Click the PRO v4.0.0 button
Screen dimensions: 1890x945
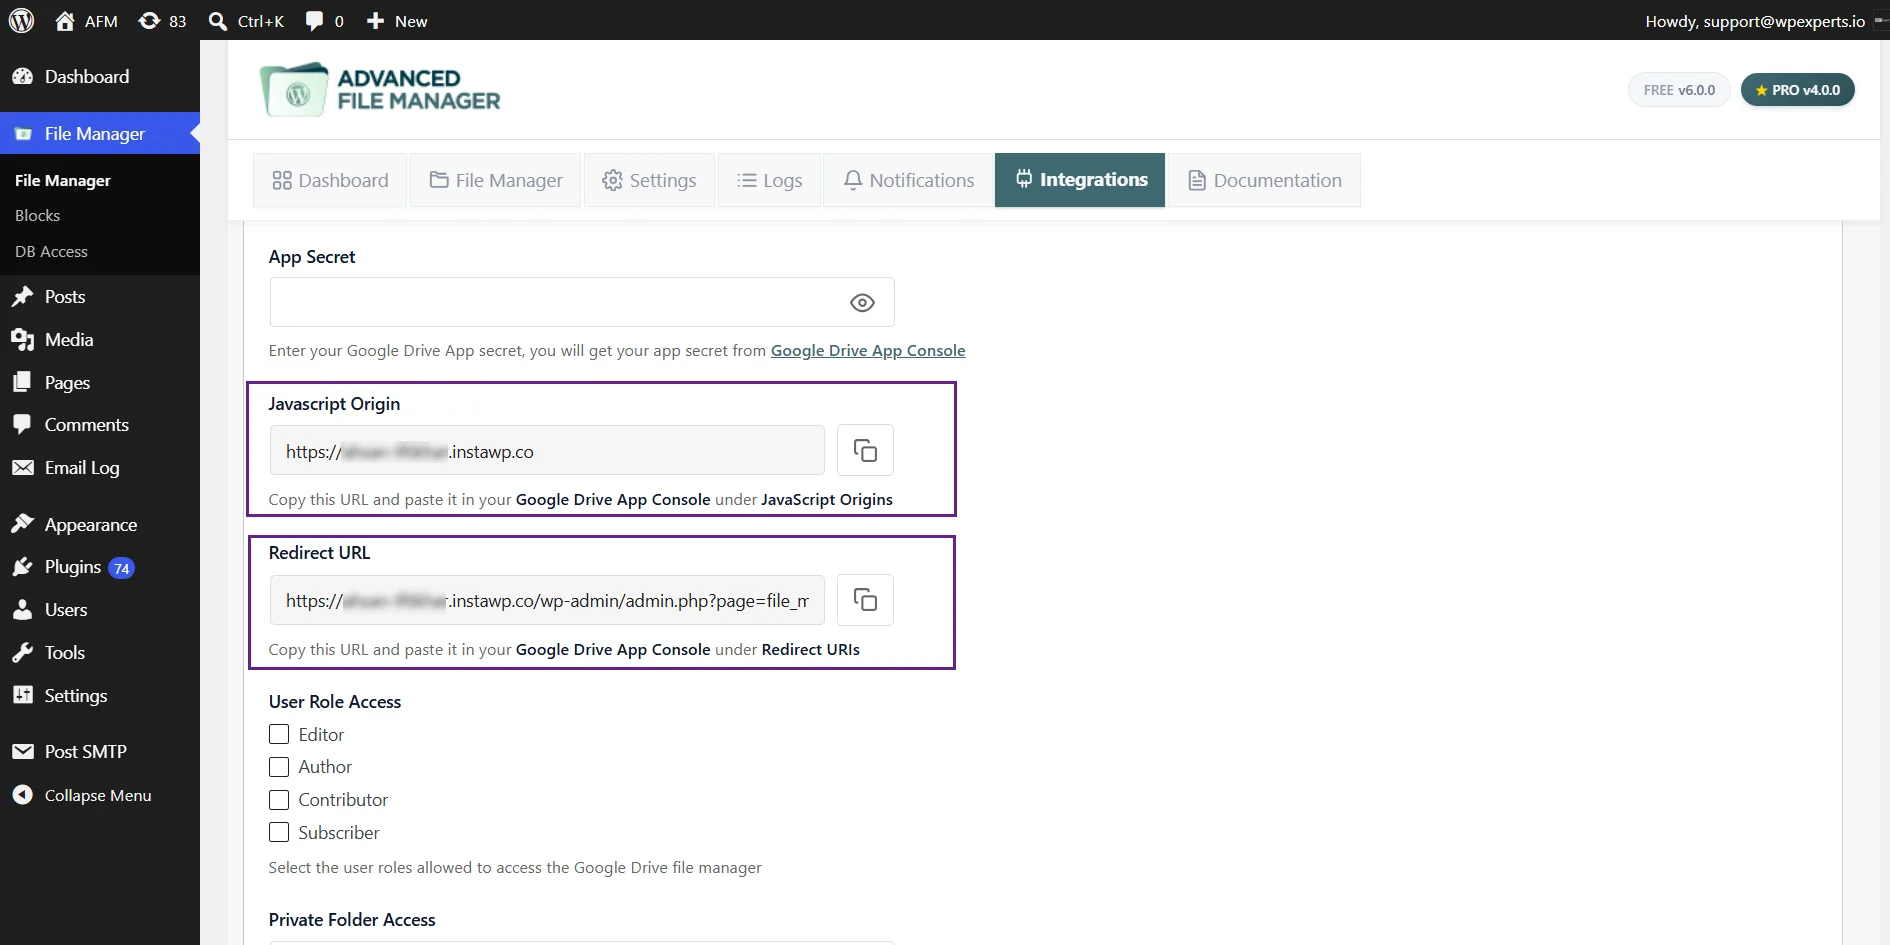(x=1798, y=90)
